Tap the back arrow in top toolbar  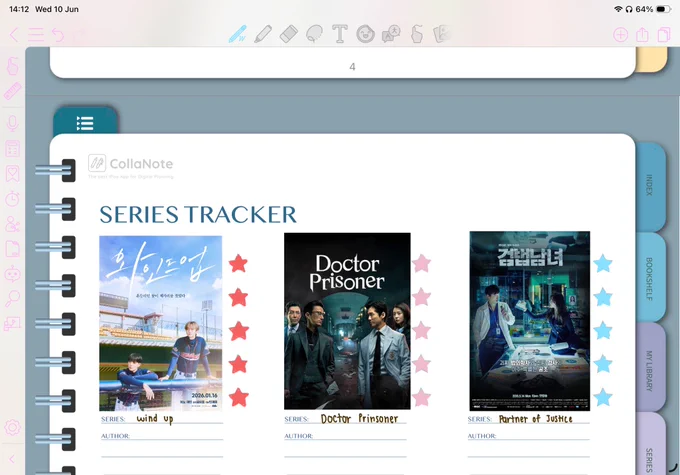14,34
